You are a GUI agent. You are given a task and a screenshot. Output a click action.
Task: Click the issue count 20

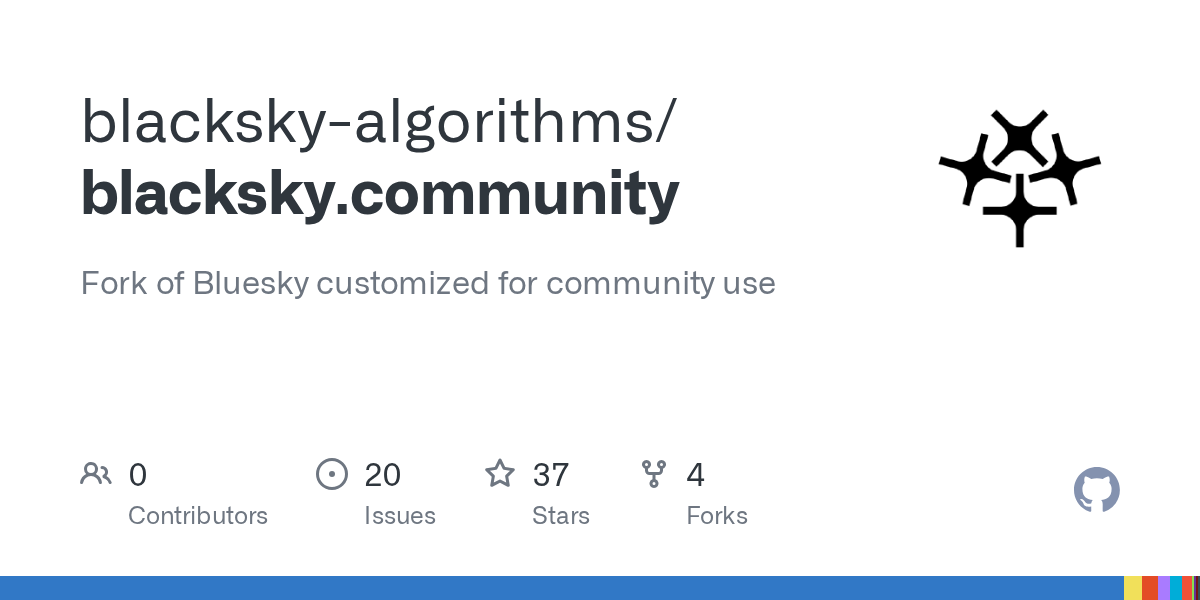point(383,475)
